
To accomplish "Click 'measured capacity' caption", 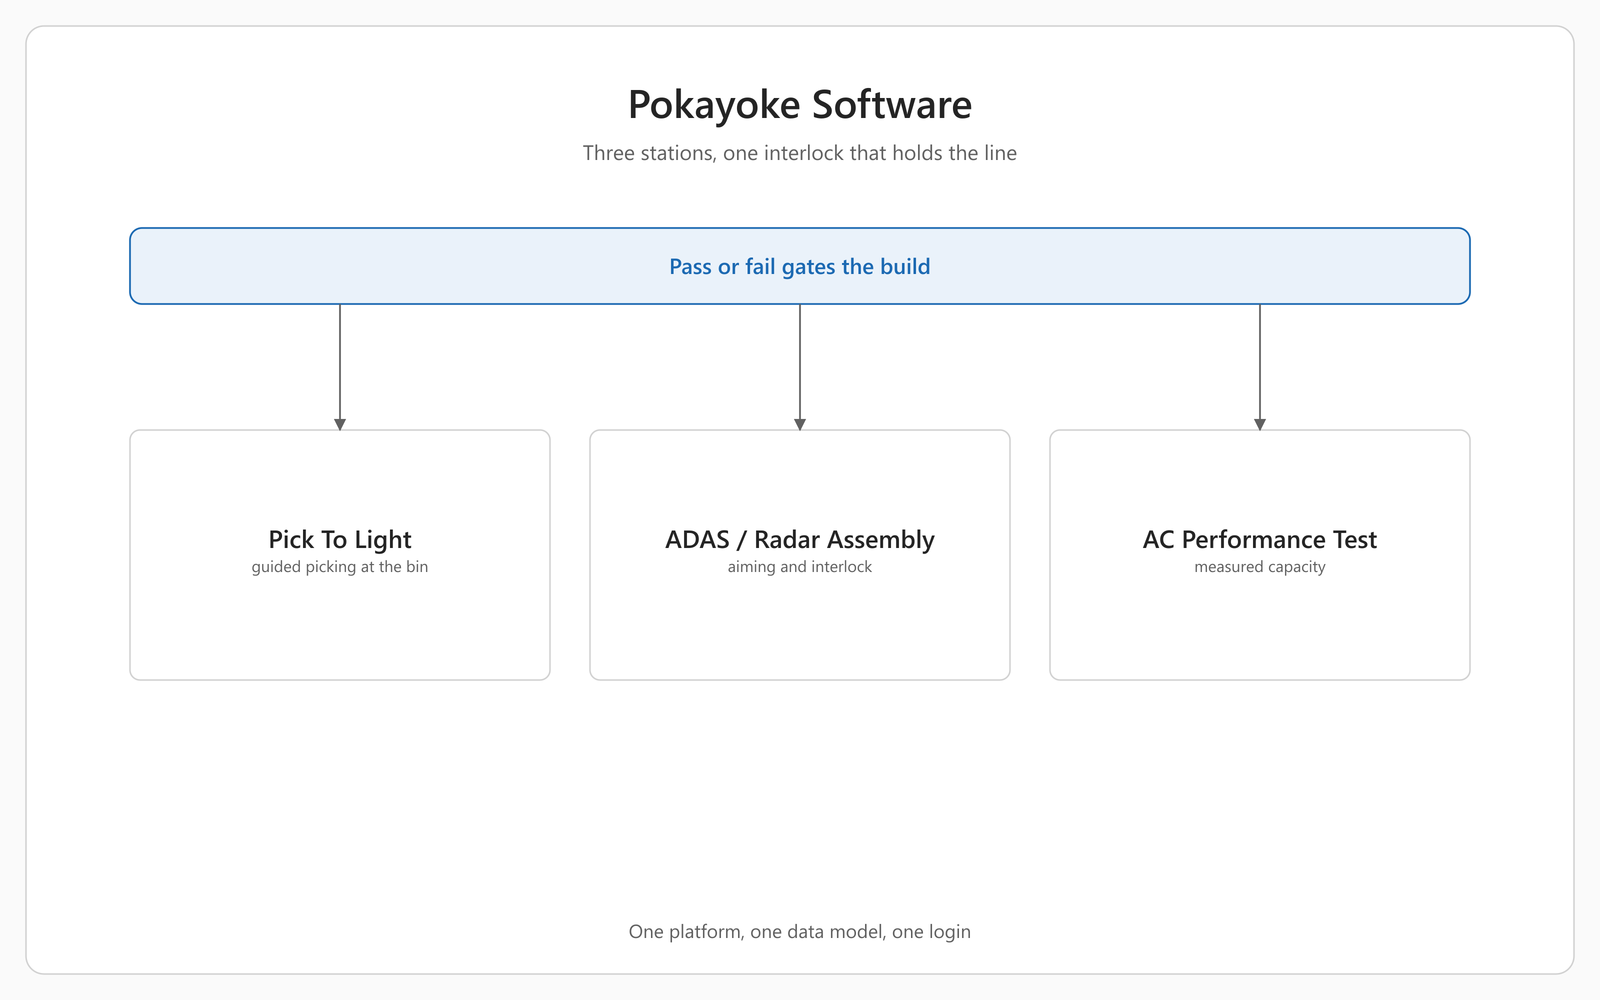I will click(x=1260, y=567).
